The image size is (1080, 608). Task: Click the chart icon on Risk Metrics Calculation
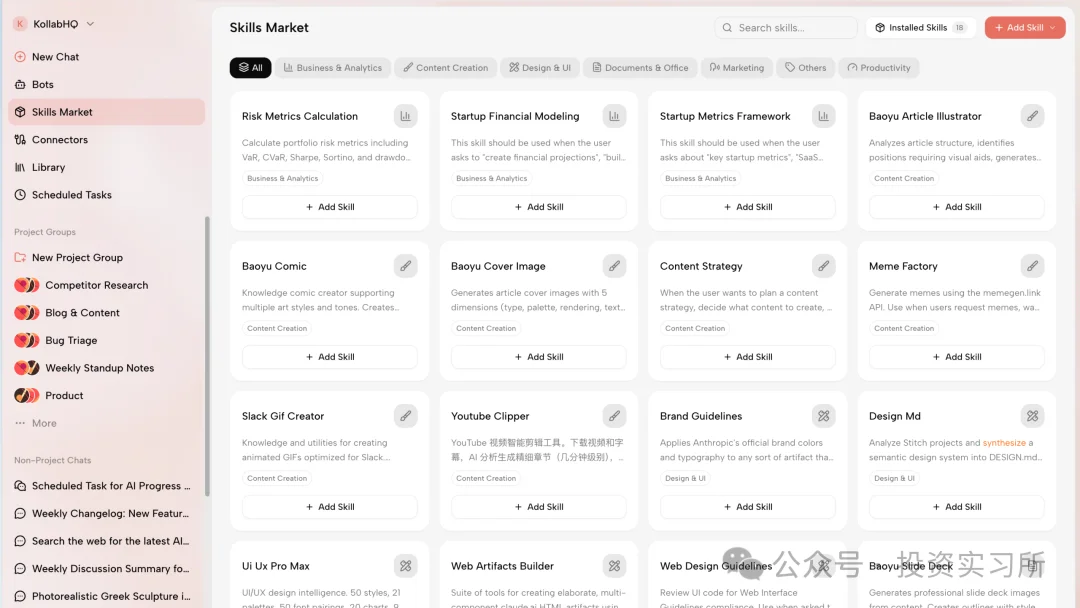405,116
